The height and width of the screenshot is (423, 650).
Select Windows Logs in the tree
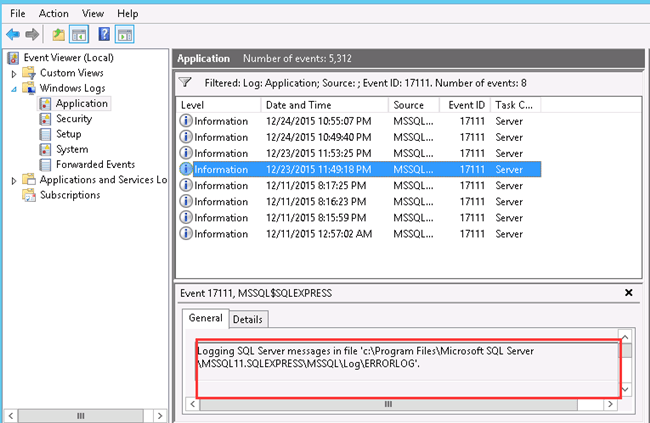73,88
